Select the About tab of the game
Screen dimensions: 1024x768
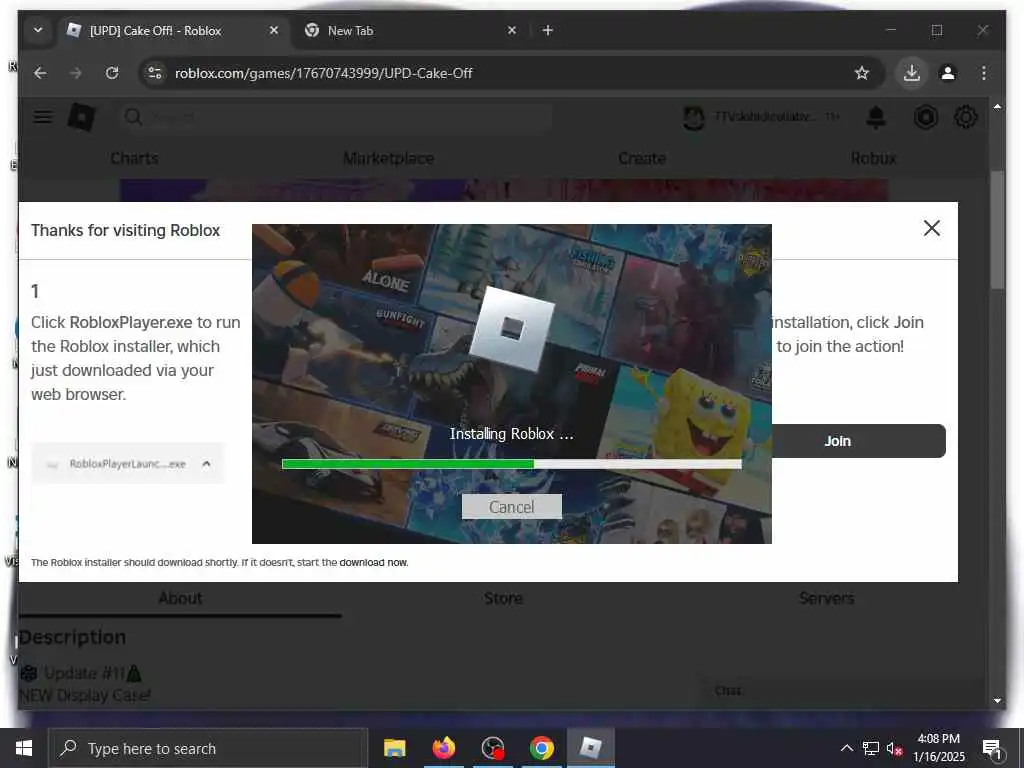click(180, 598)
